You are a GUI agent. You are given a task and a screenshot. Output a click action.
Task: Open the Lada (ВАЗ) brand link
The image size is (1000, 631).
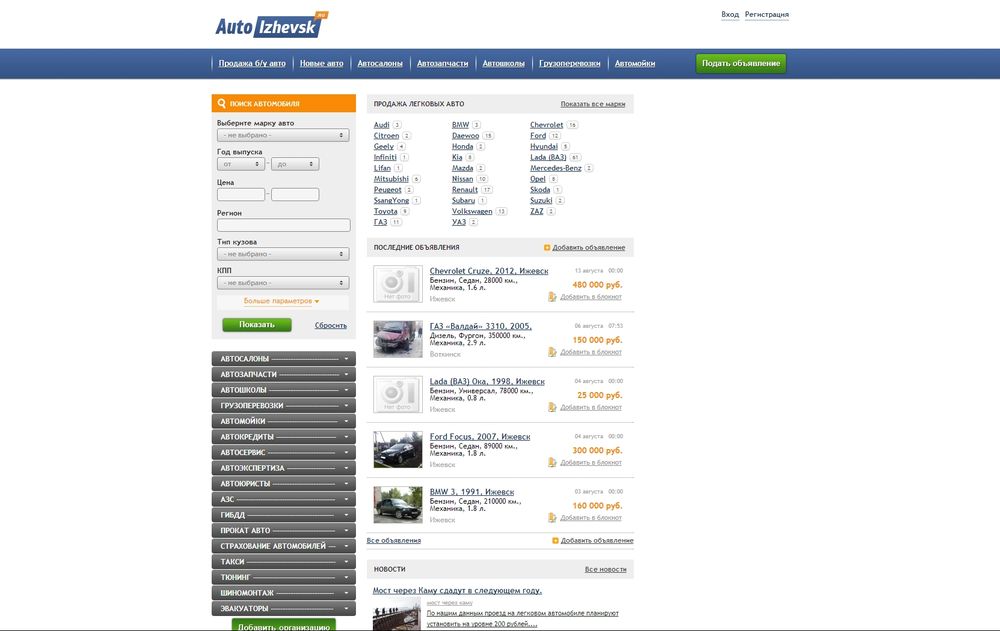coord(548,158)
